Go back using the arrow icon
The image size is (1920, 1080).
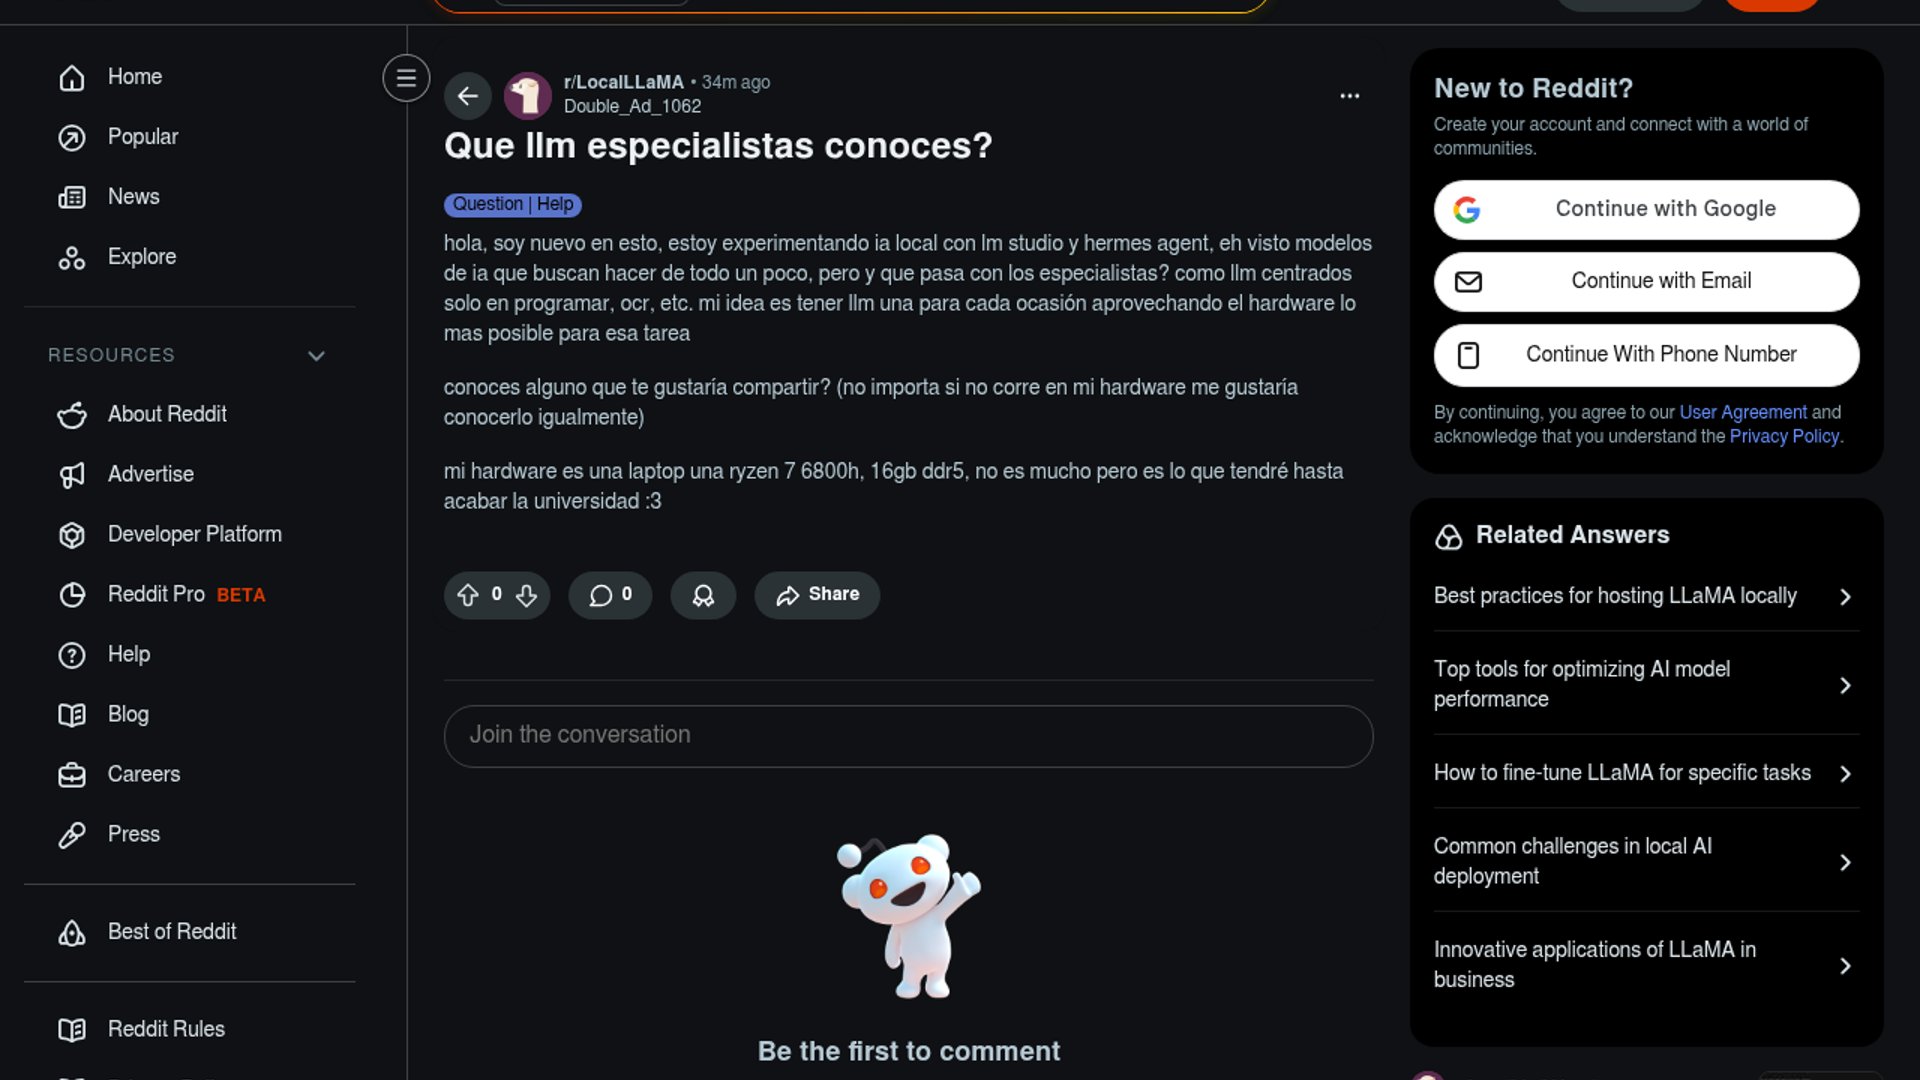pos(467,96)
